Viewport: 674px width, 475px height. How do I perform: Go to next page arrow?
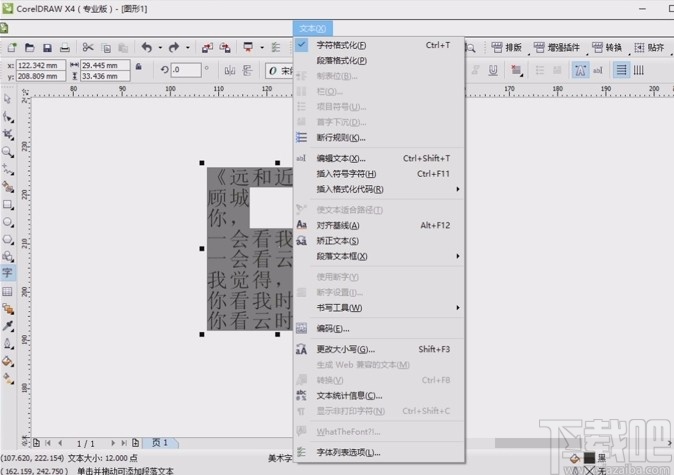(x=113, y=443)
